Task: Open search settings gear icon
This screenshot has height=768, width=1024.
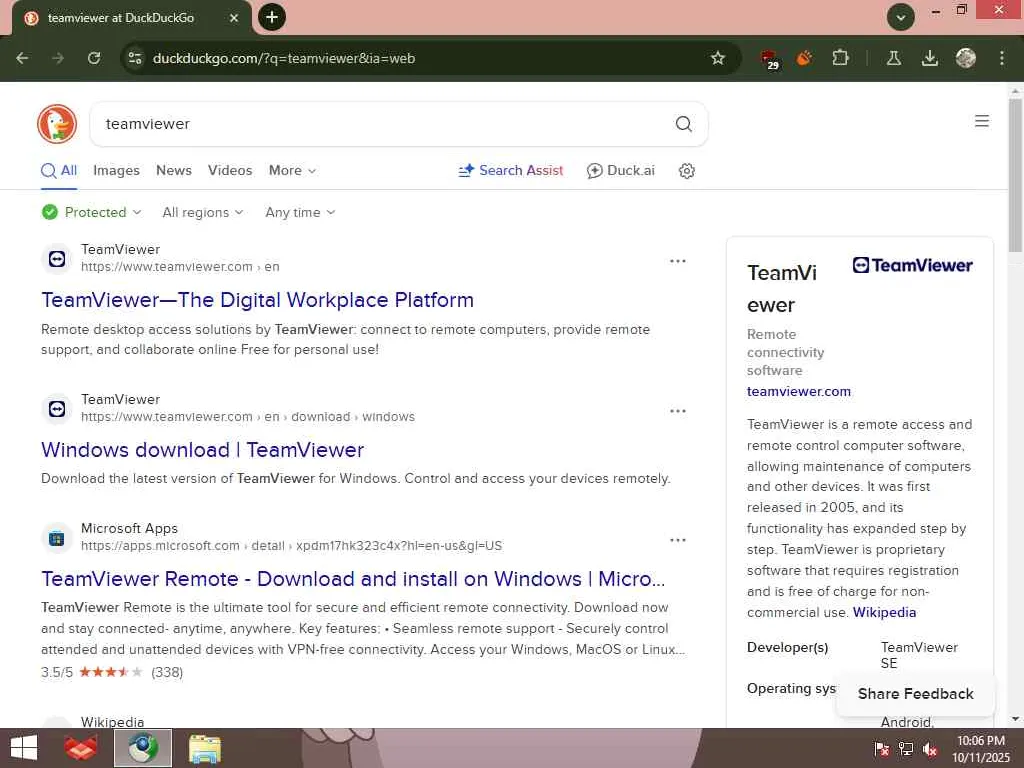Action: (x=686, y=170)
